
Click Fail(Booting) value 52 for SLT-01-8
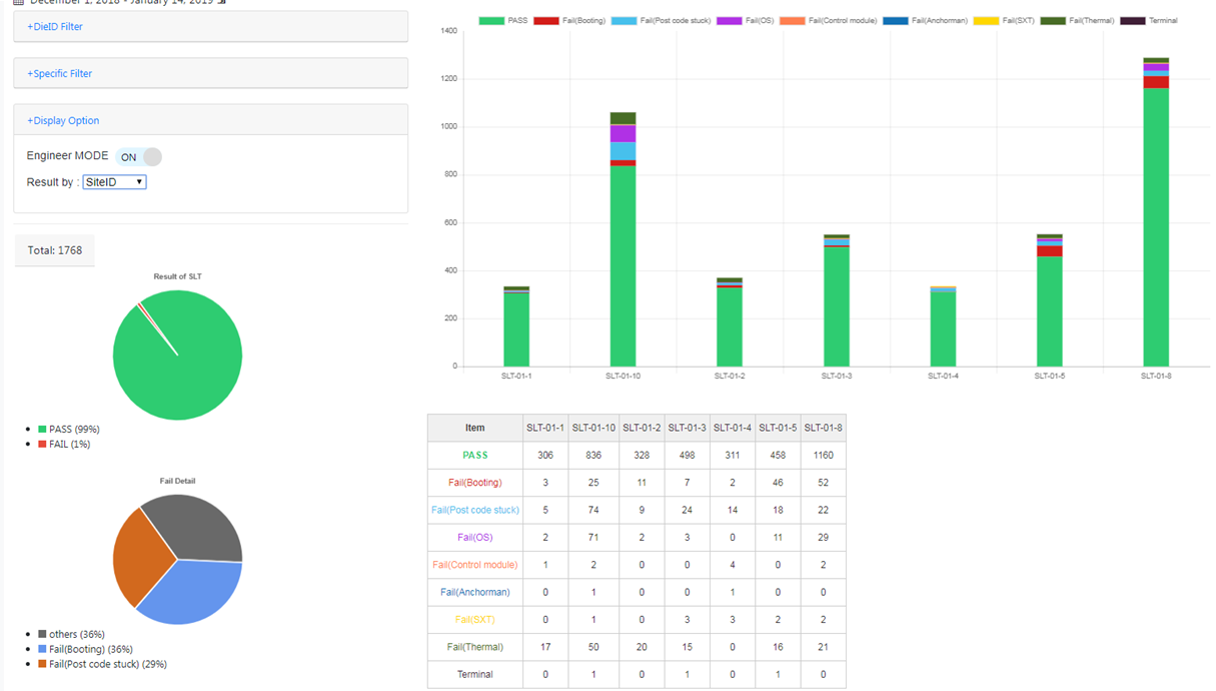pyautogui.click(x=825, y=483)
